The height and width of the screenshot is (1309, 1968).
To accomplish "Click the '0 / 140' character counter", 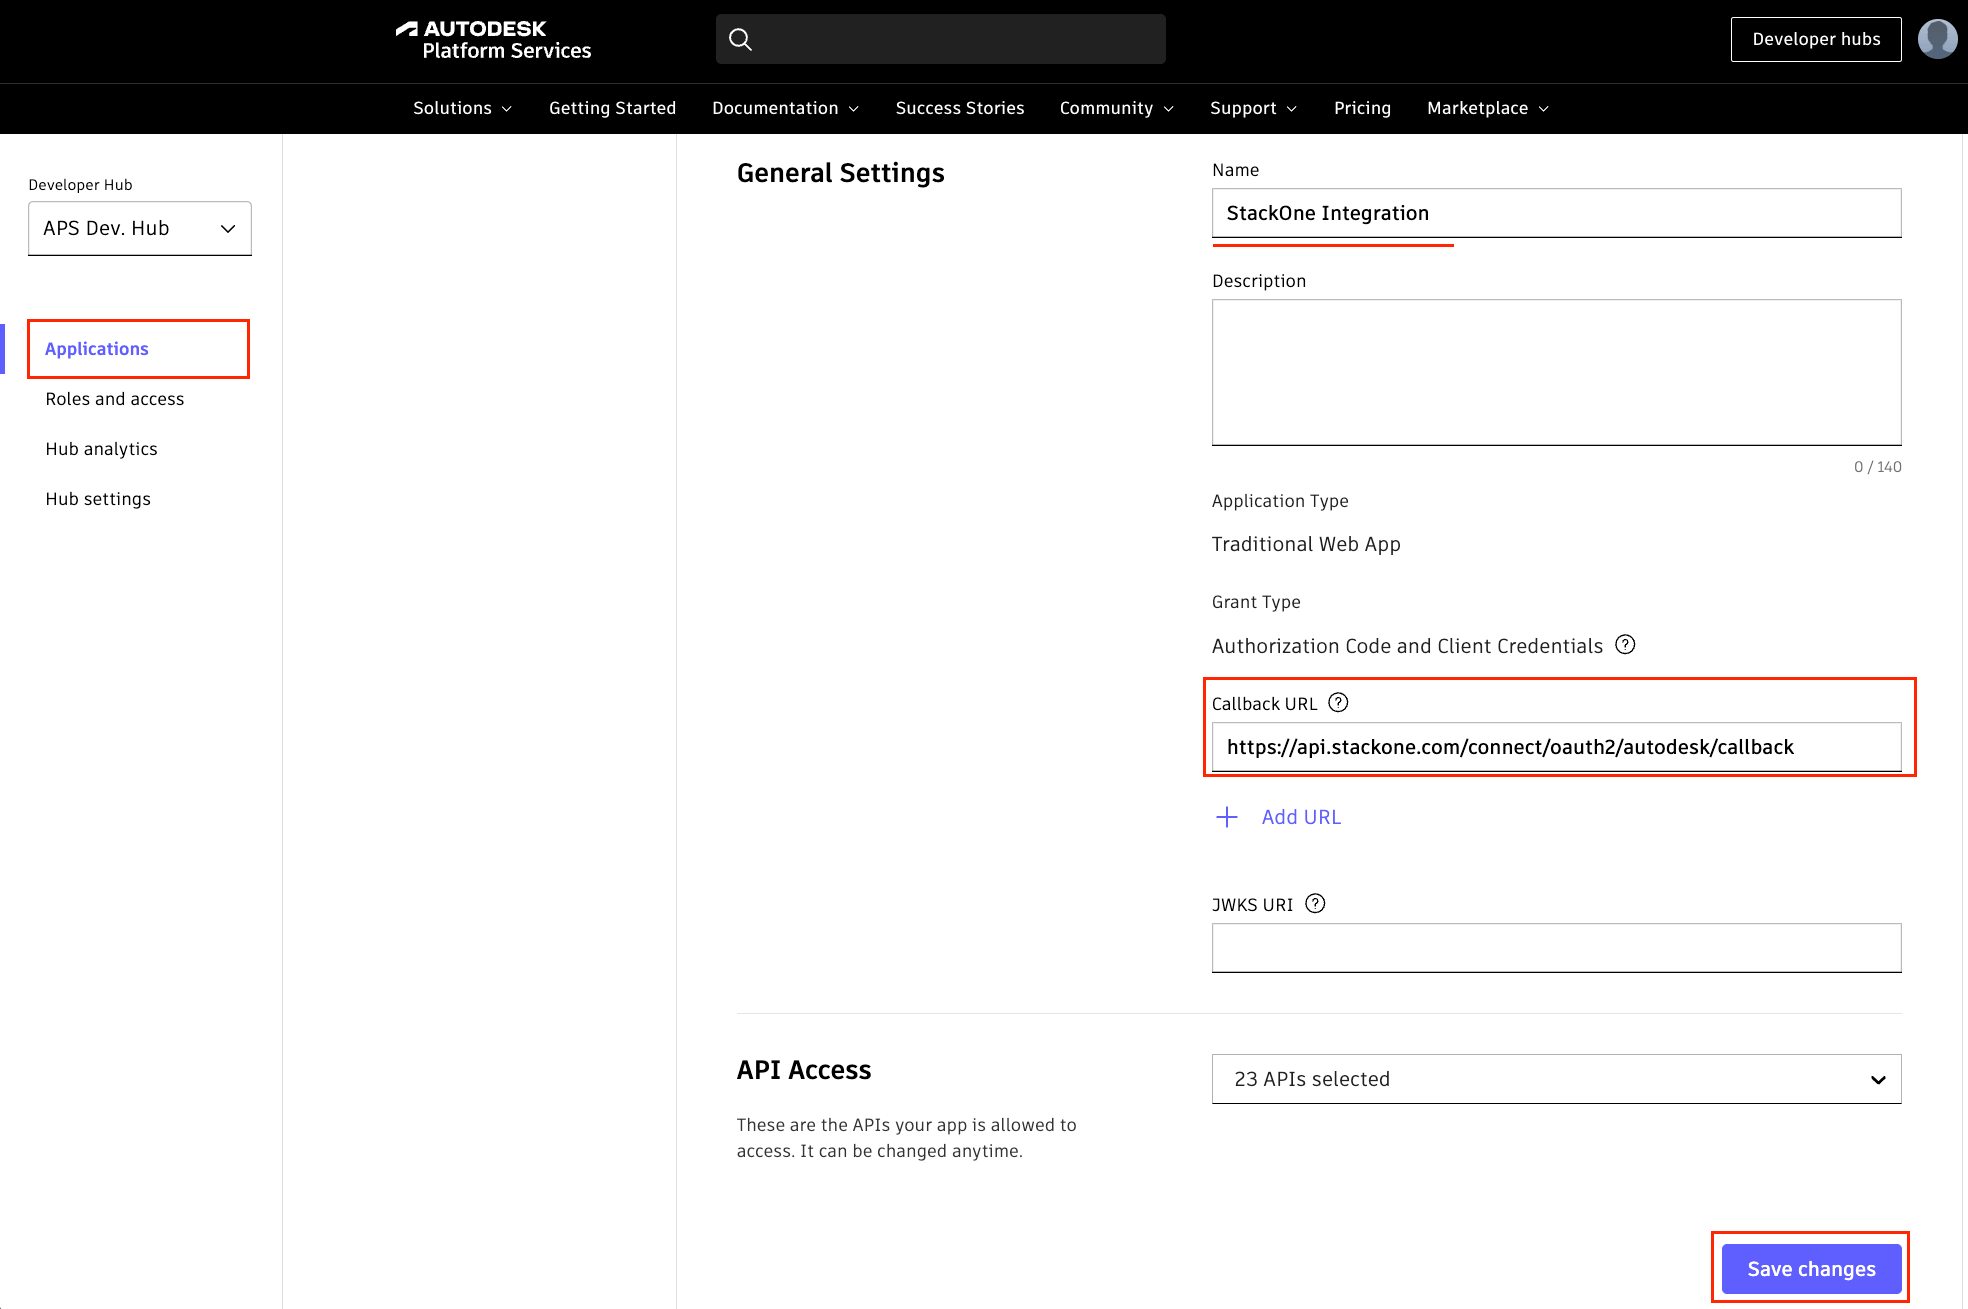I will tap(1878, 467).
